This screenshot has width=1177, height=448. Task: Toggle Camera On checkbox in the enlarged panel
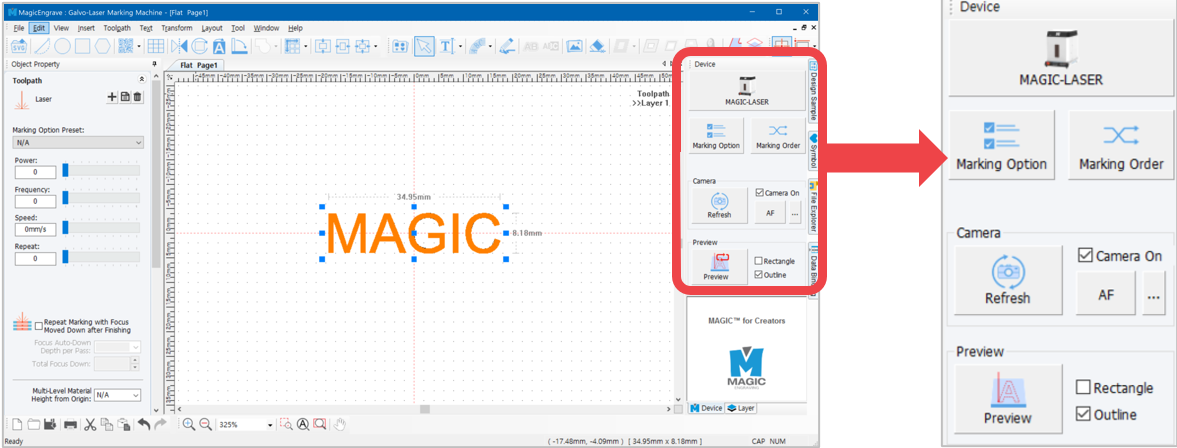click(1085, 255)
